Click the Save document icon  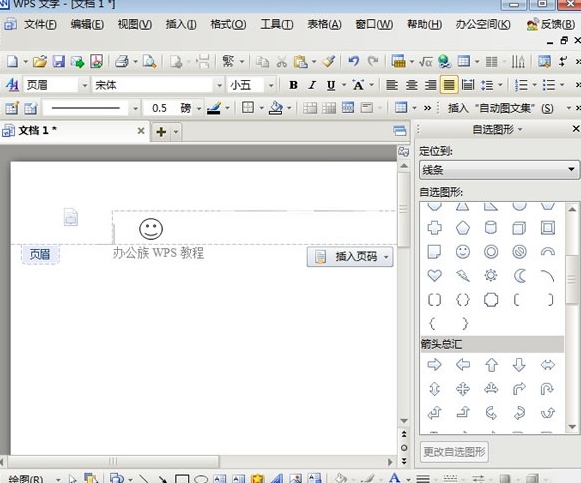click(x=59, y=61)
